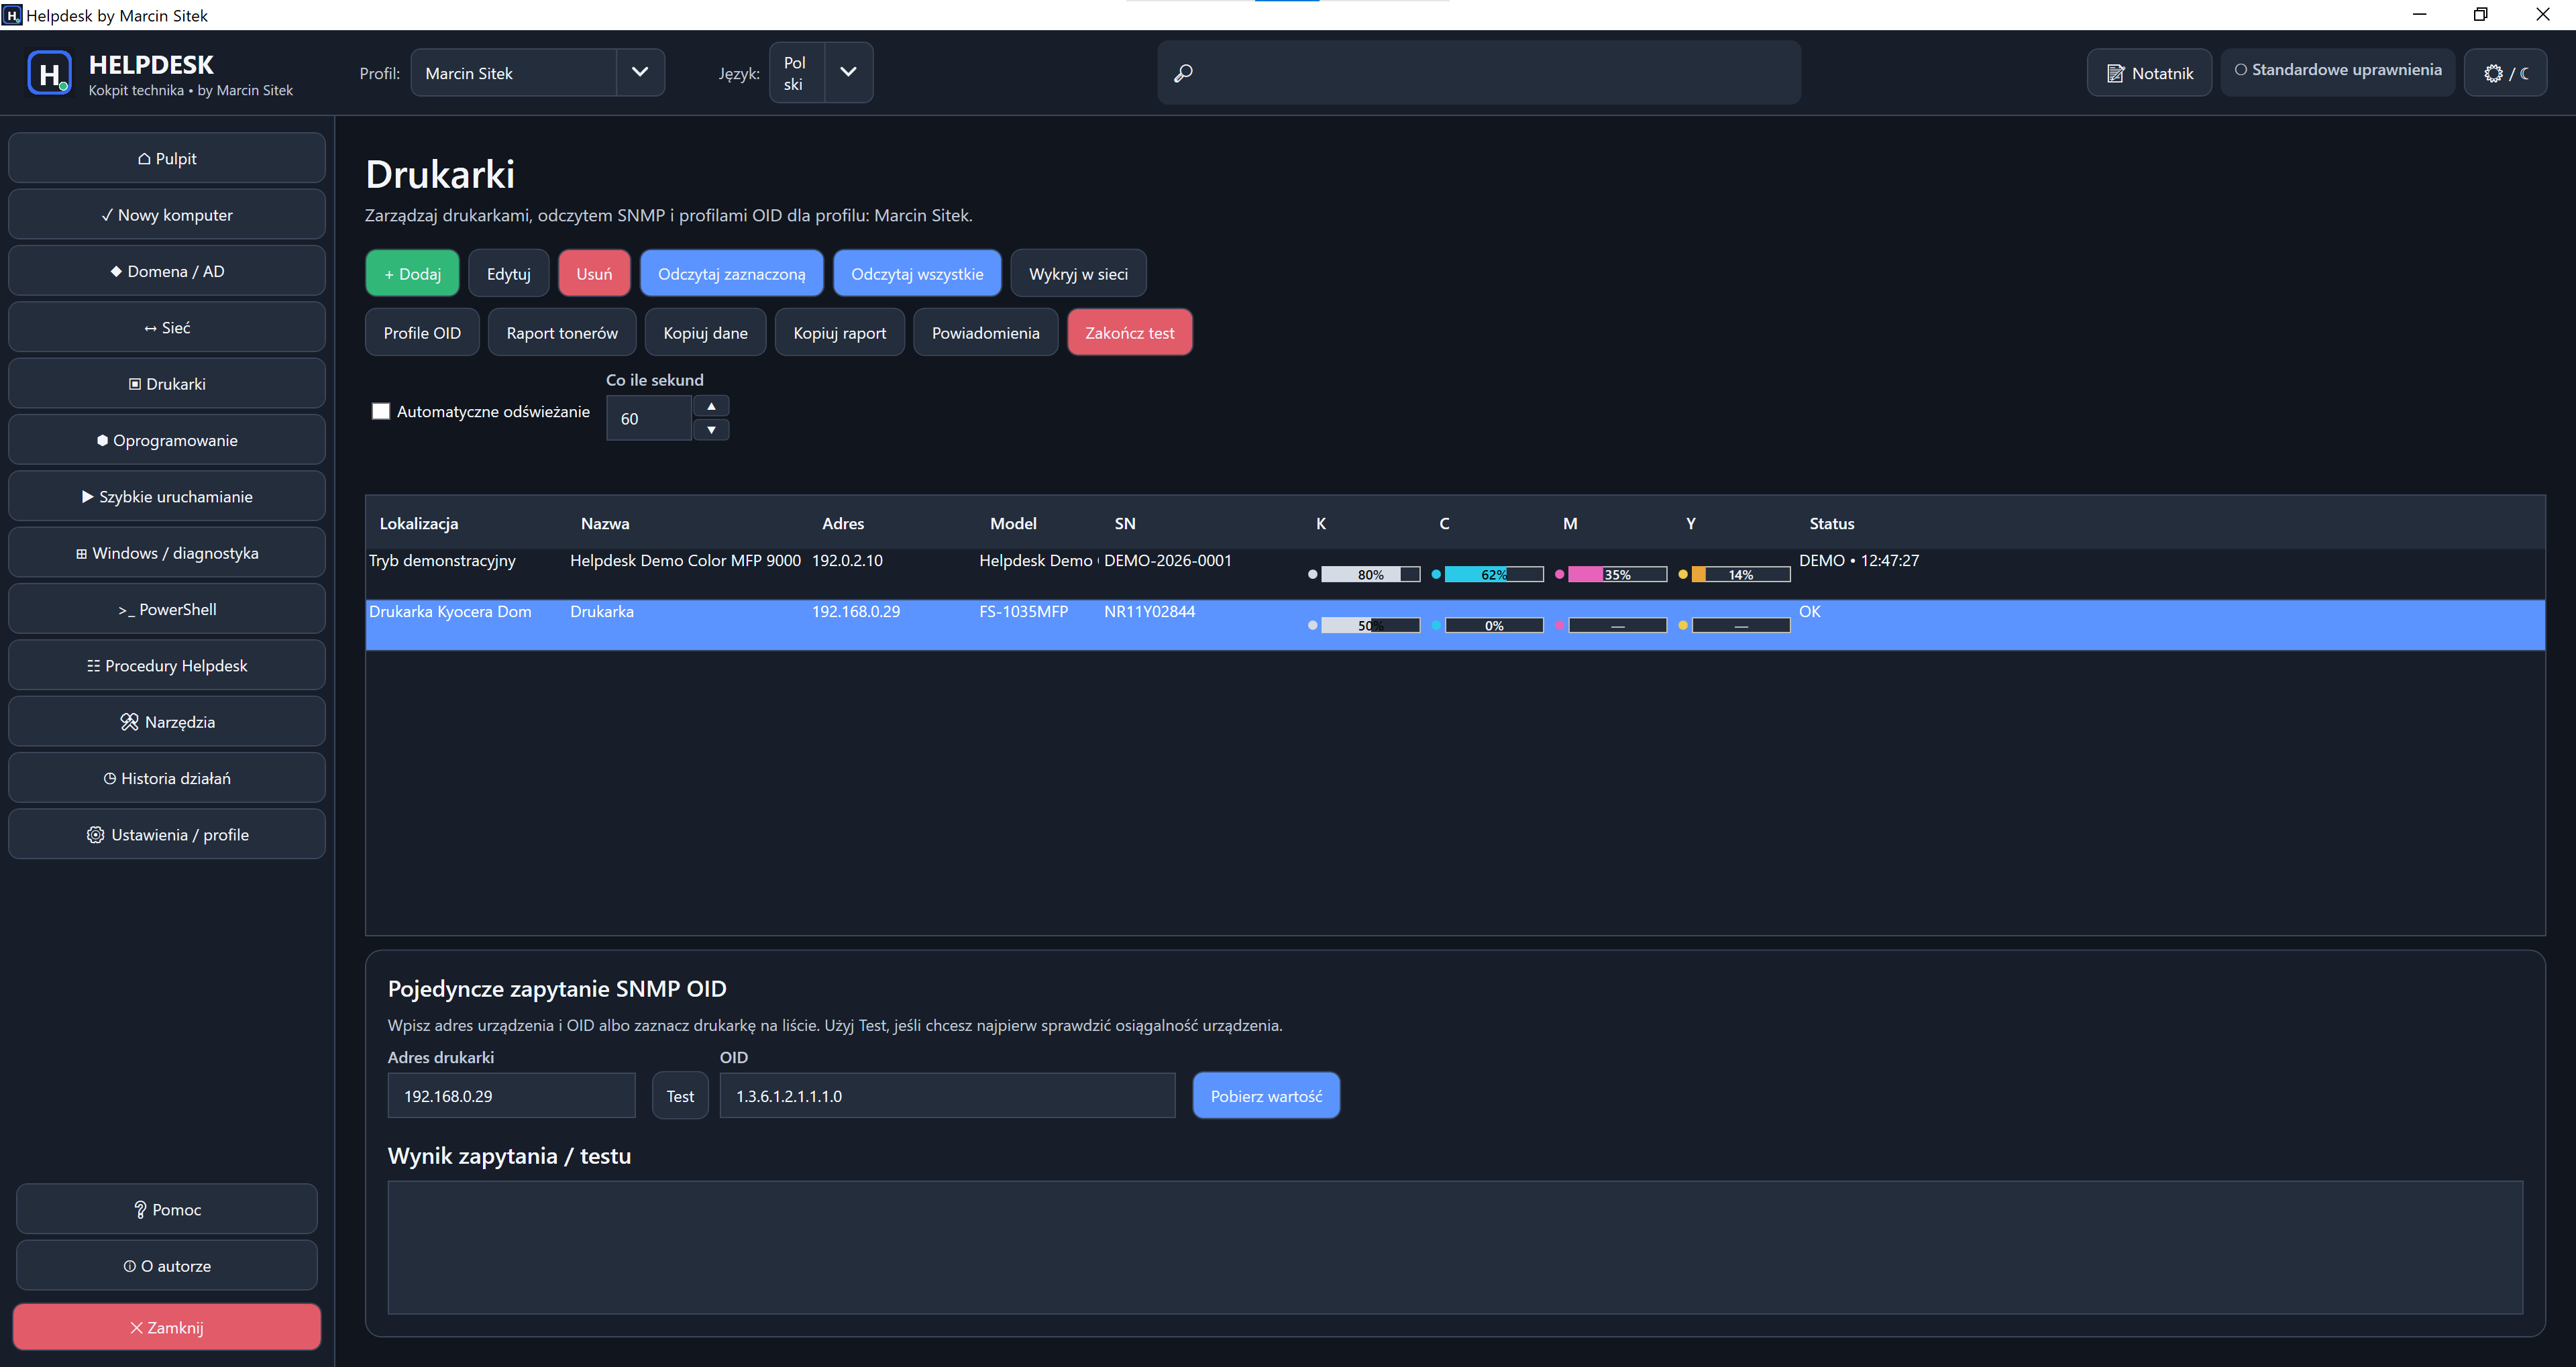The image size is (2576, 1367).
Task: Click Odczytaj zaznaczoną button
Action: (x=732, y=273)
